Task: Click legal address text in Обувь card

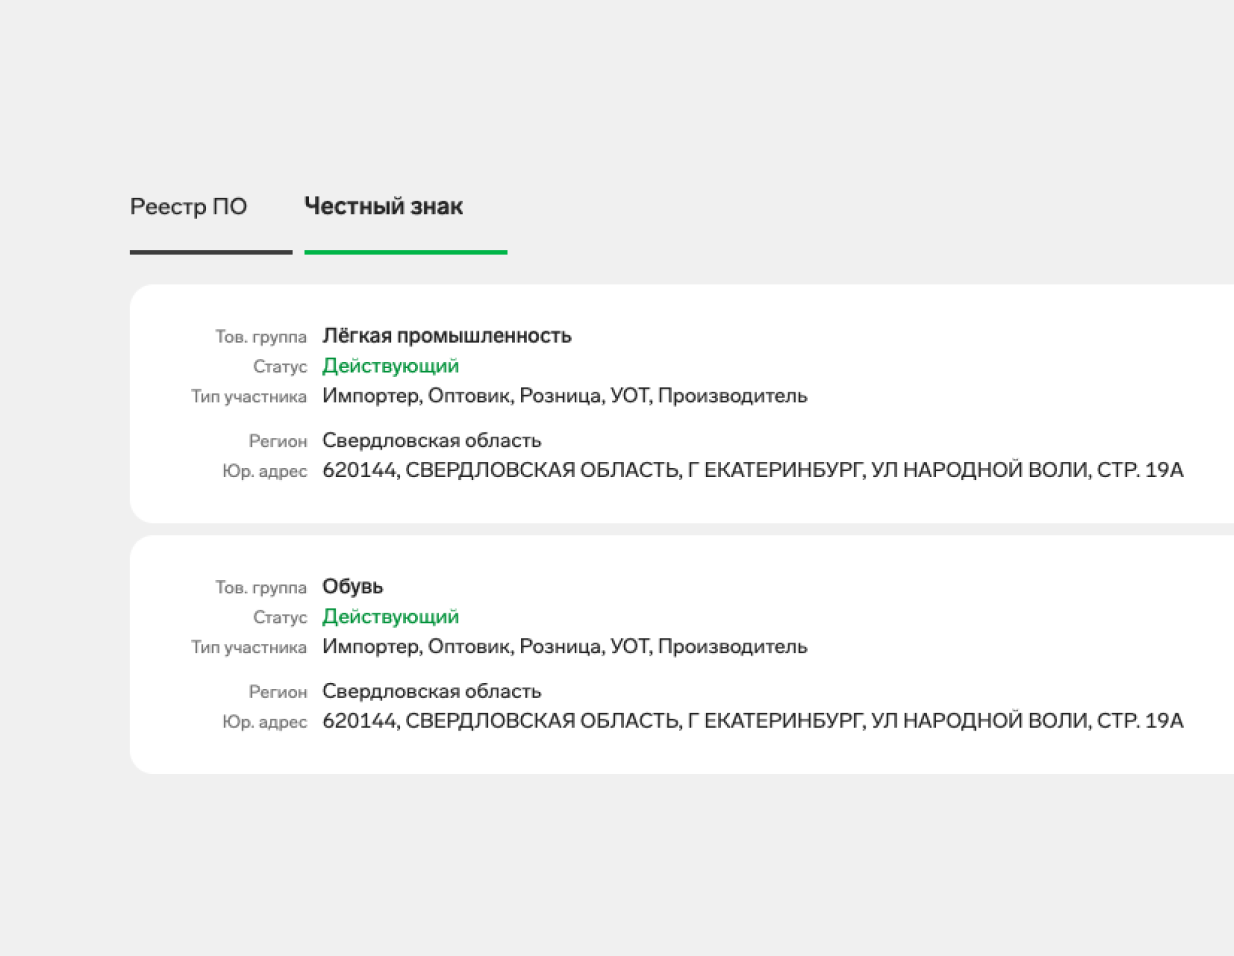Action: pyautogui.click(x=752, y=721)
